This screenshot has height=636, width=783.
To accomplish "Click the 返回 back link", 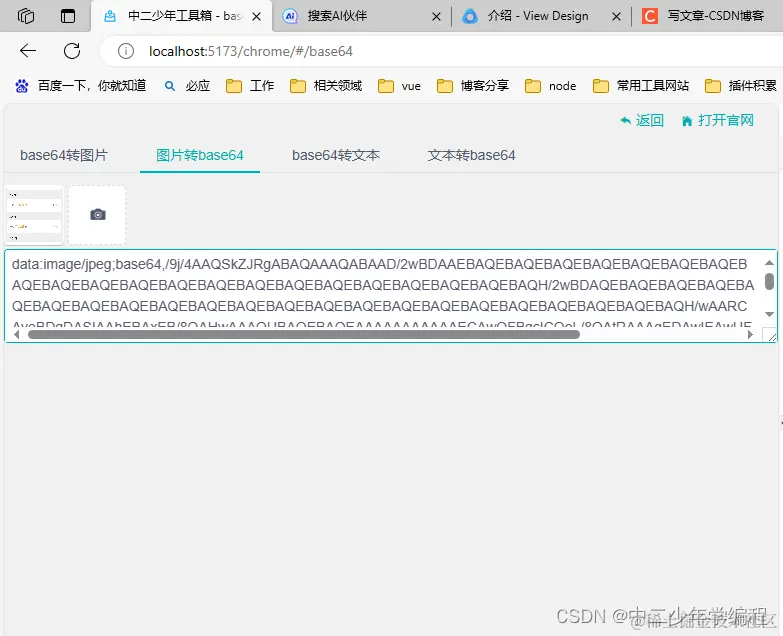I will 642,120.
